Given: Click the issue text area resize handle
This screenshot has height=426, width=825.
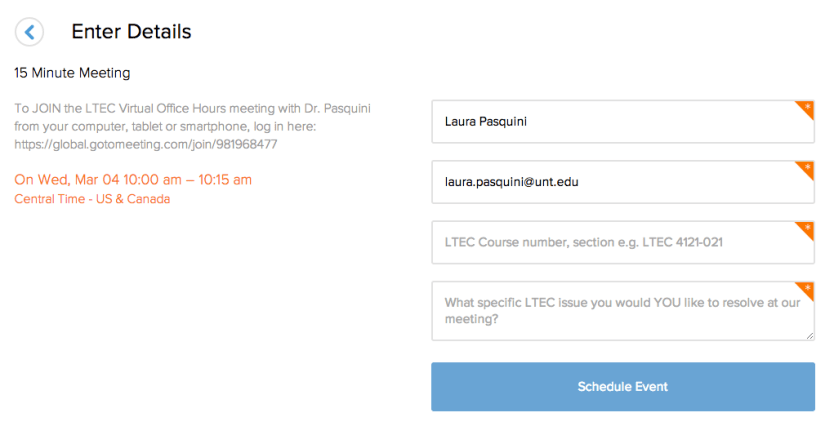Looking at the screenshot, I should pyautogui.click(x=810, y=336).
